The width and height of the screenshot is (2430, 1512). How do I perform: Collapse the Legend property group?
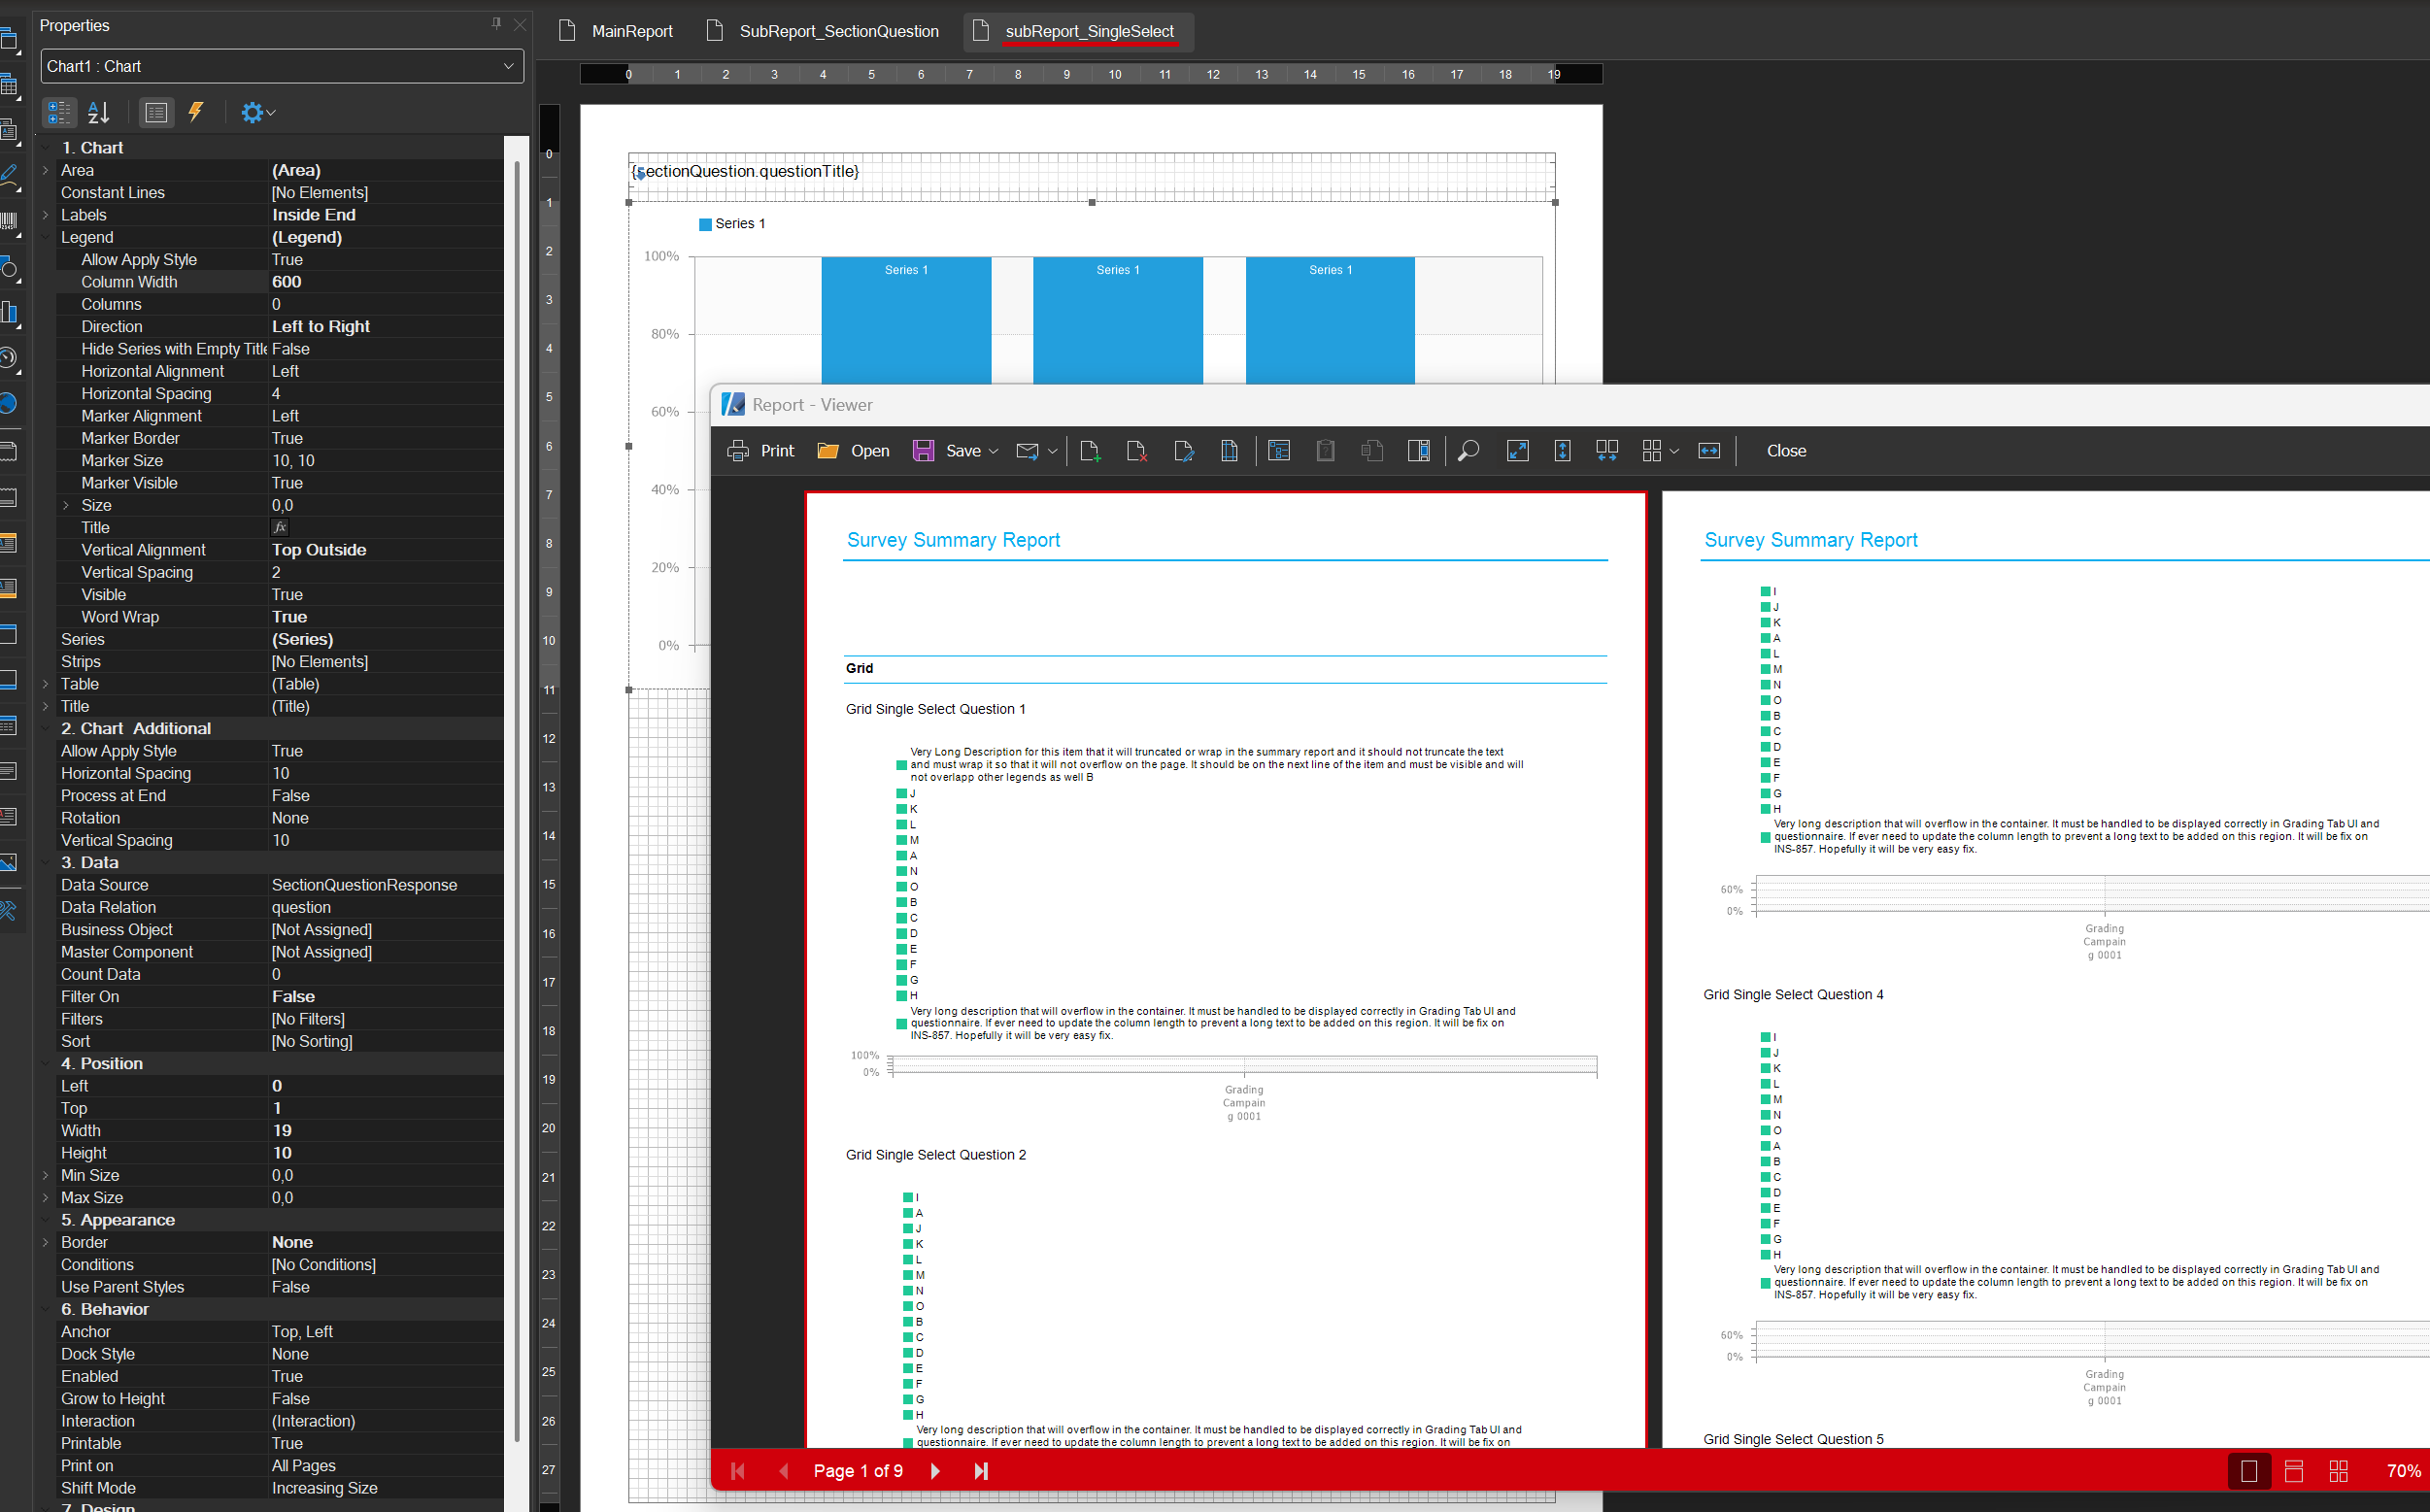pos(46,237)
